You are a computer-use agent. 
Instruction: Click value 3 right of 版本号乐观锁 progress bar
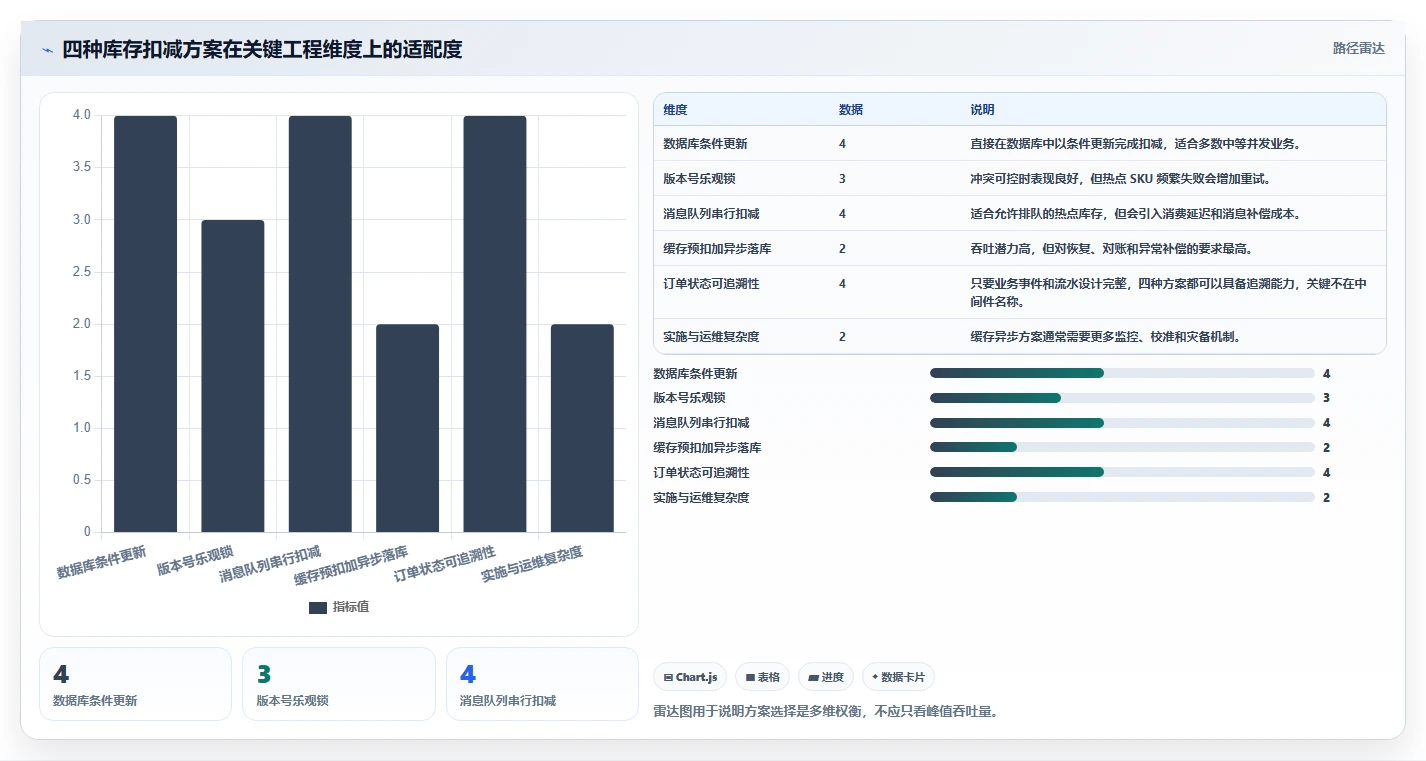[x=1326, y=398]
